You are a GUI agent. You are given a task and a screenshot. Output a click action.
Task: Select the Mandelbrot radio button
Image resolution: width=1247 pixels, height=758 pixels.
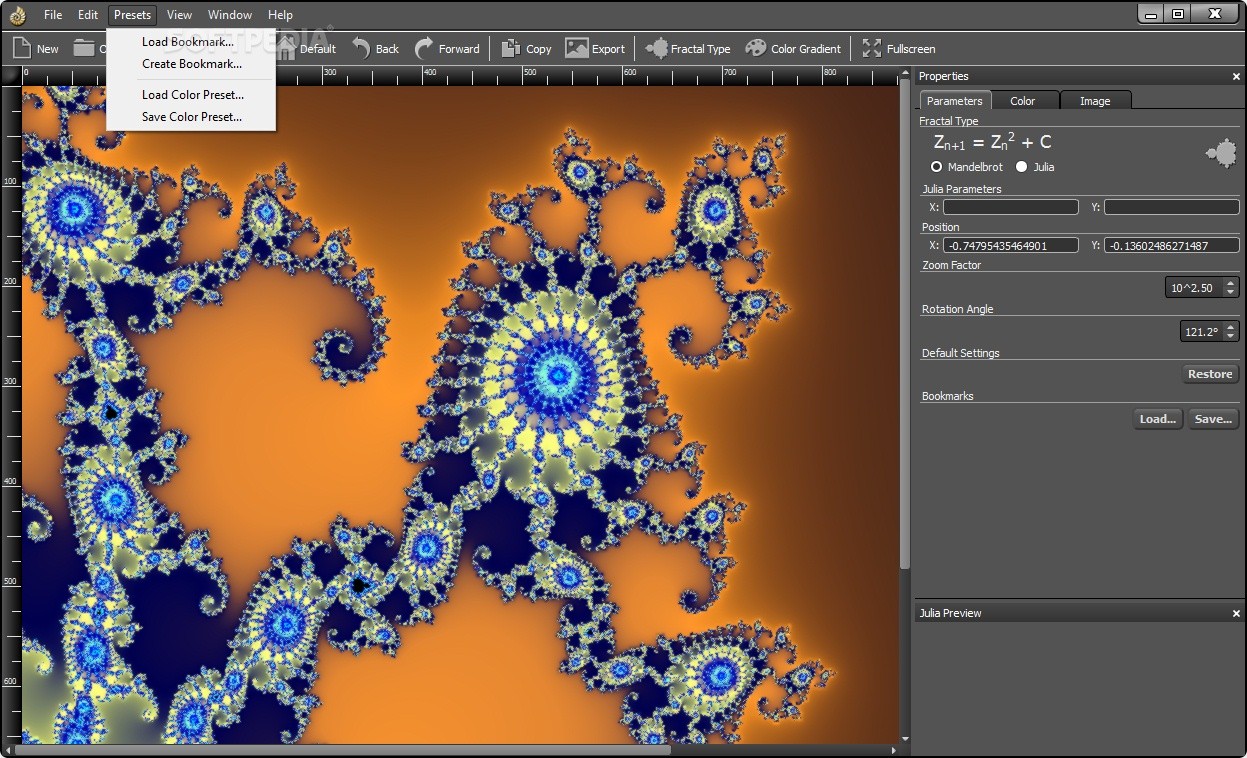click(937, 167)
